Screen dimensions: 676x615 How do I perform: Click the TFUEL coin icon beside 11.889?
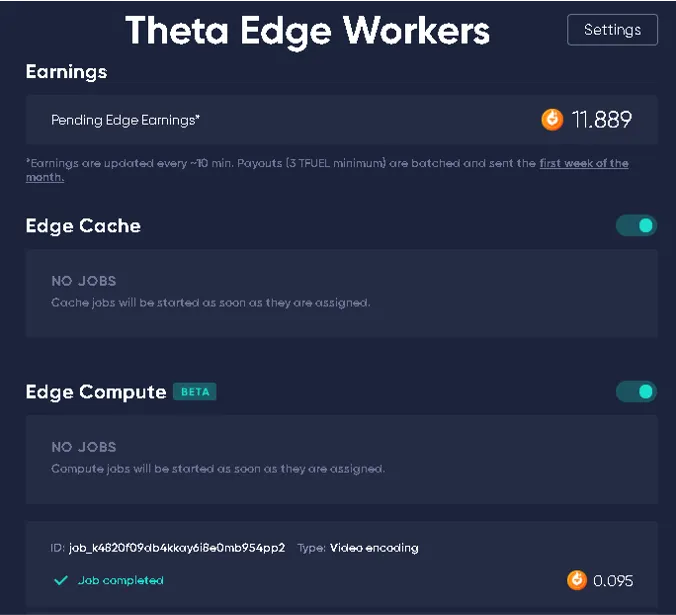552,120
